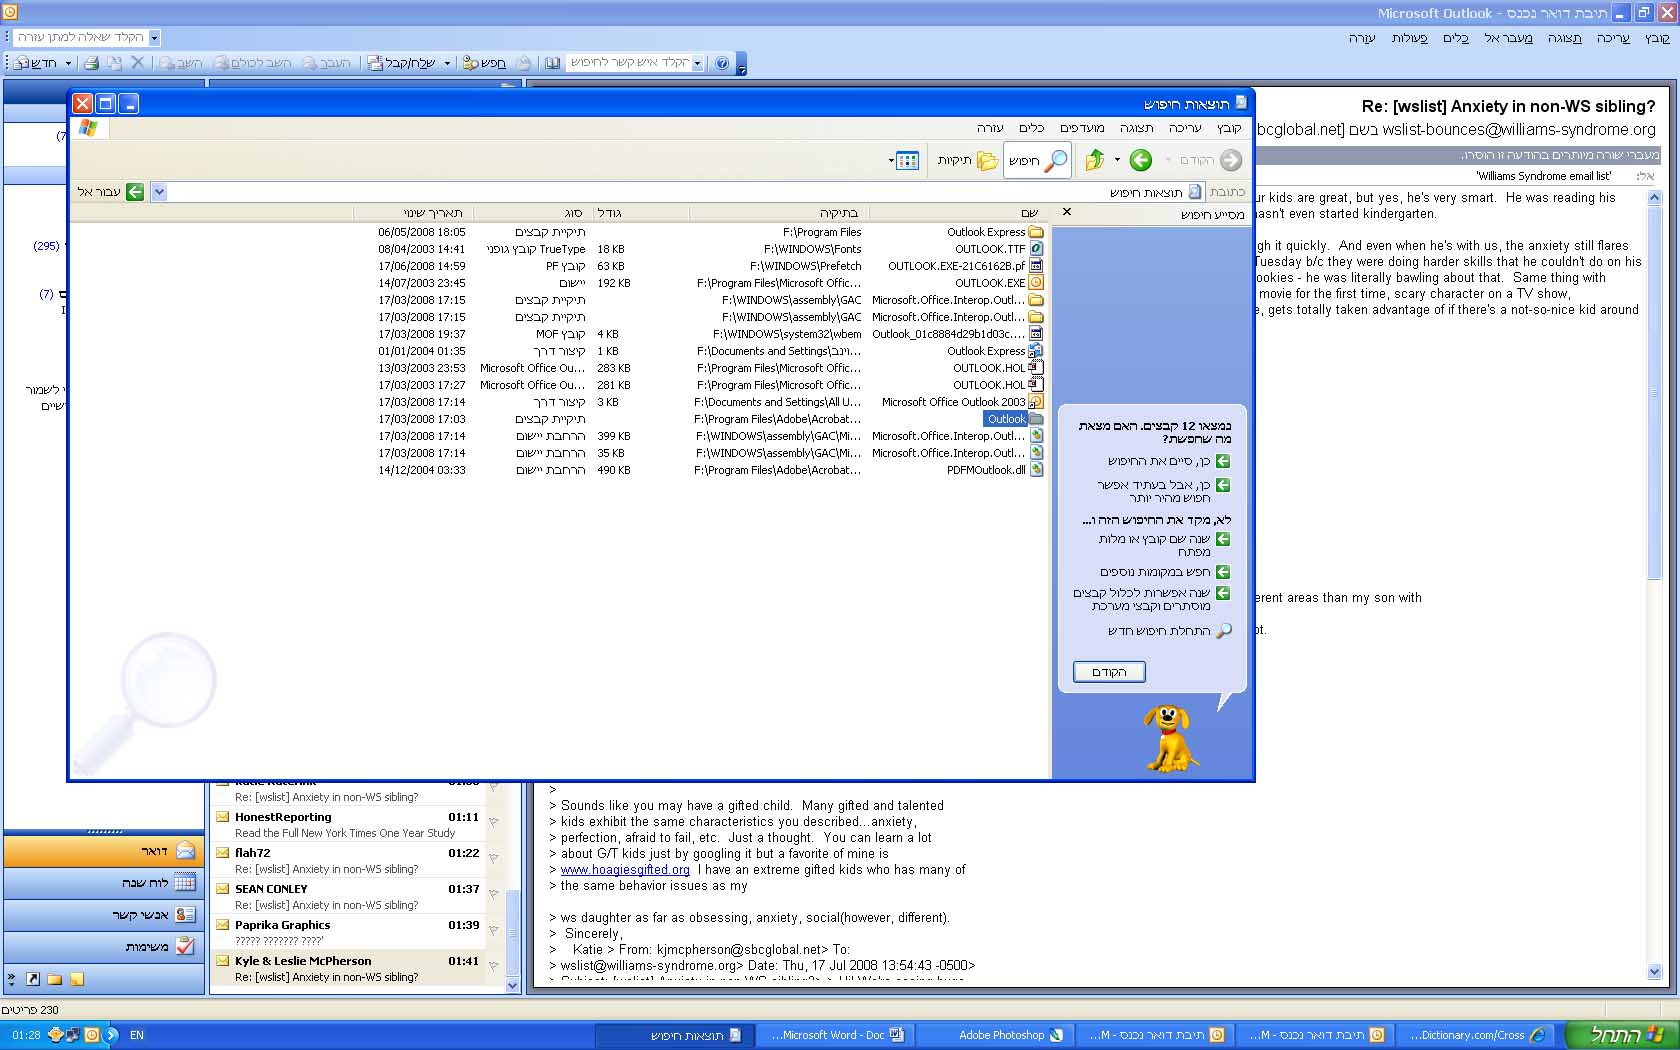
Task: Click the reading pane scrollbar down arrow
Action: coord(1654,971)
